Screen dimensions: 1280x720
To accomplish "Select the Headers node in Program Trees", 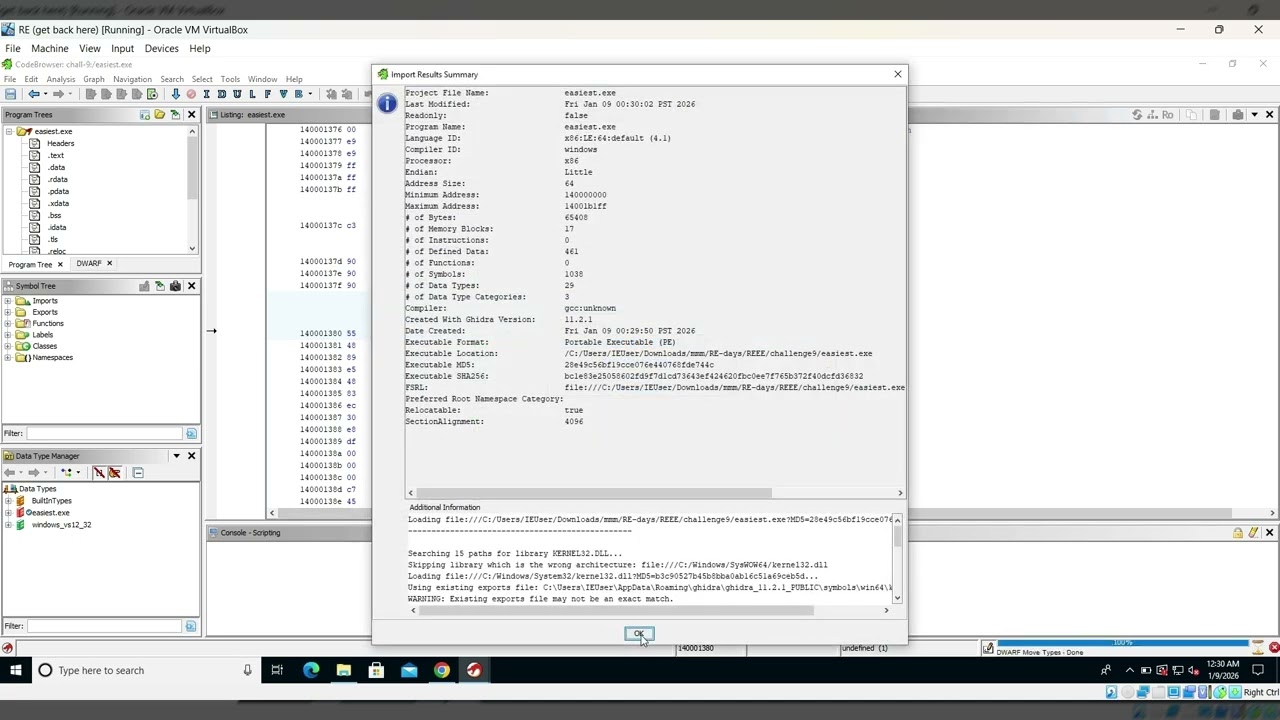I will [60, 143].
